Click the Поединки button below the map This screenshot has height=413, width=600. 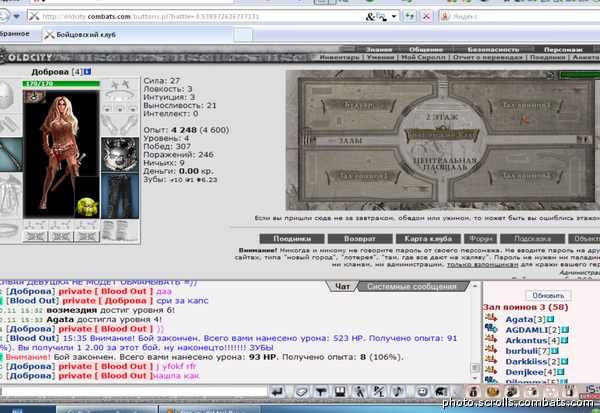click(292, 238)
